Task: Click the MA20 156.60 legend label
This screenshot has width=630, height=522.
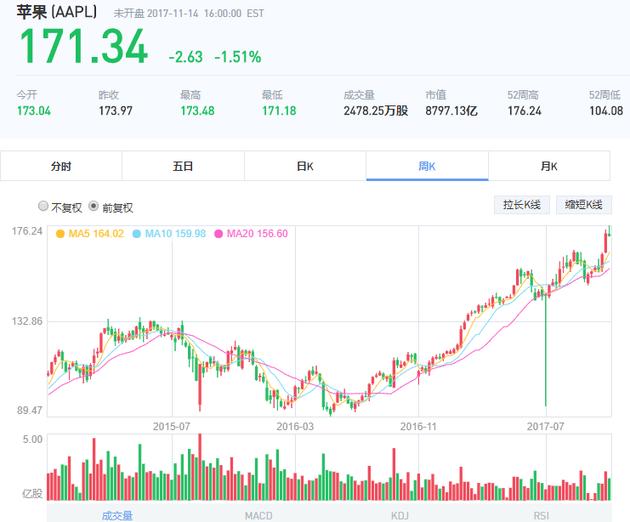Action: tap(257, 233)
